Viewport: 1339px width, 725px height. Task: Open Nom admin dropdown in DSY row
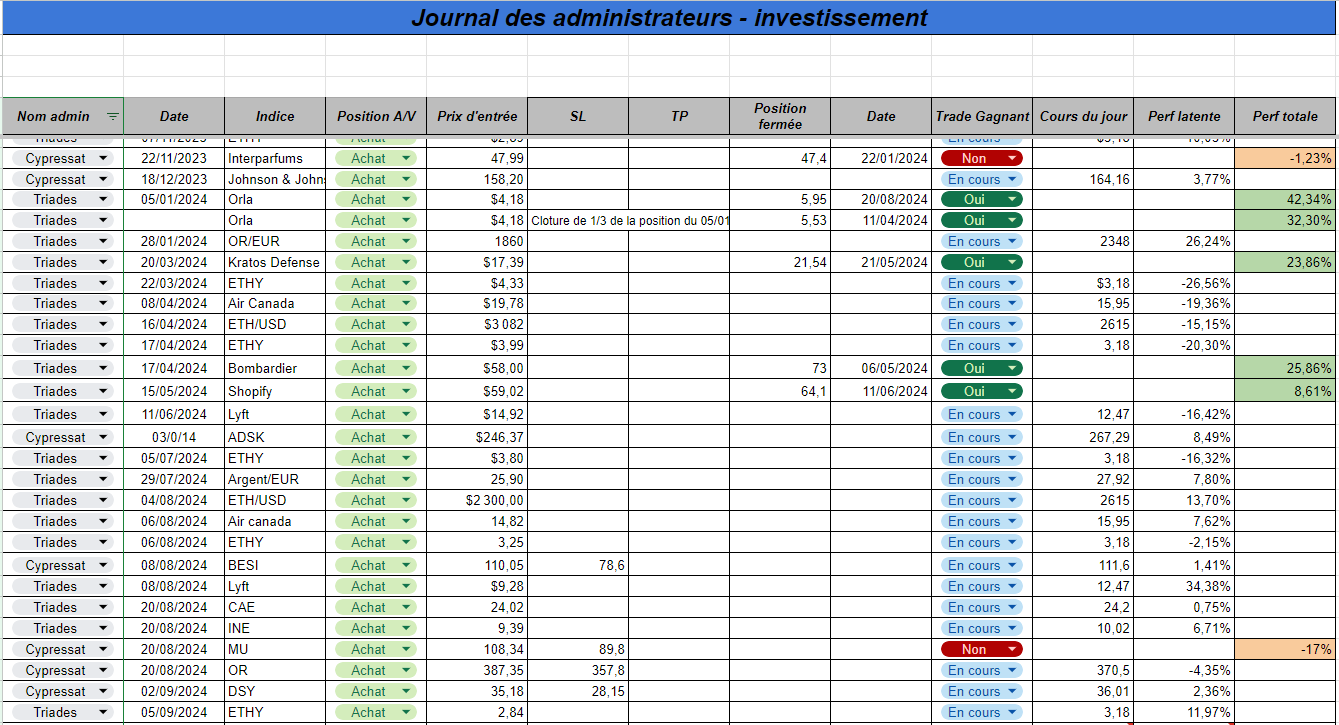(x=103, y=691)
